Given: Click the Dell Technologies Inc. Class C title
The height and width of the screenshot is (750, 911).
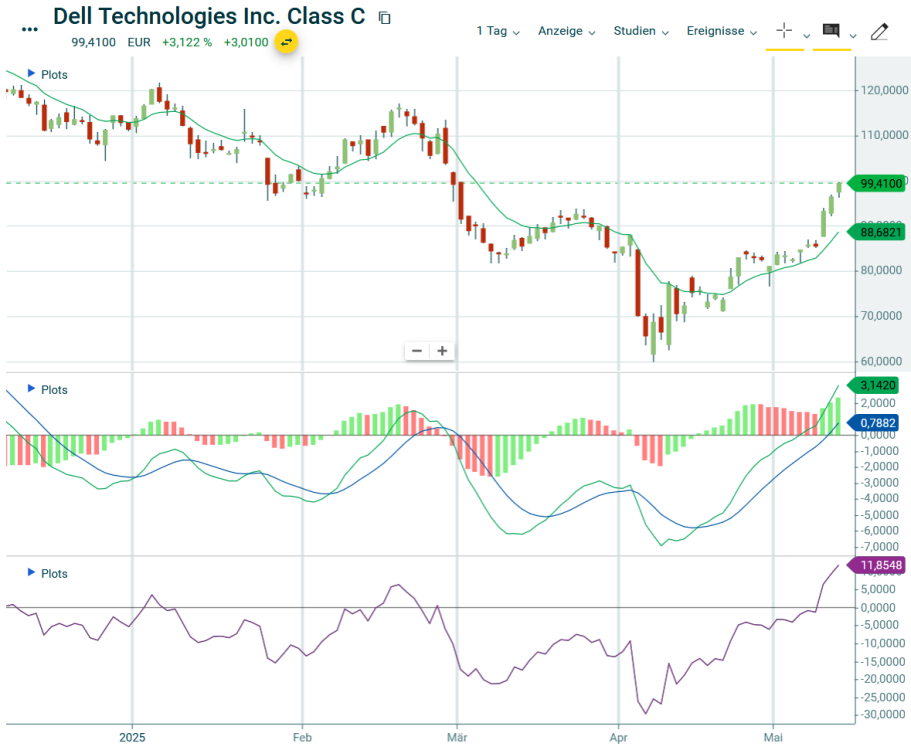Looking at the screenshot, I should (x=209, y=17).
